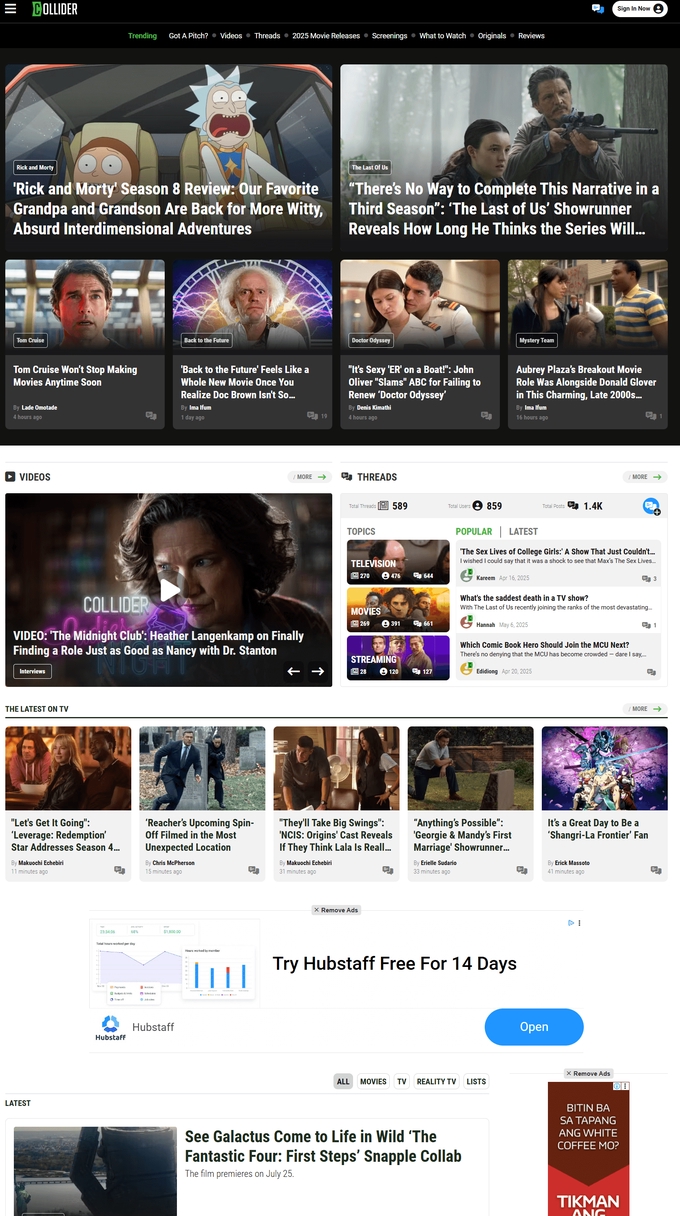
Task: Select the ALL filter tab
Action: coord(343,1081)
